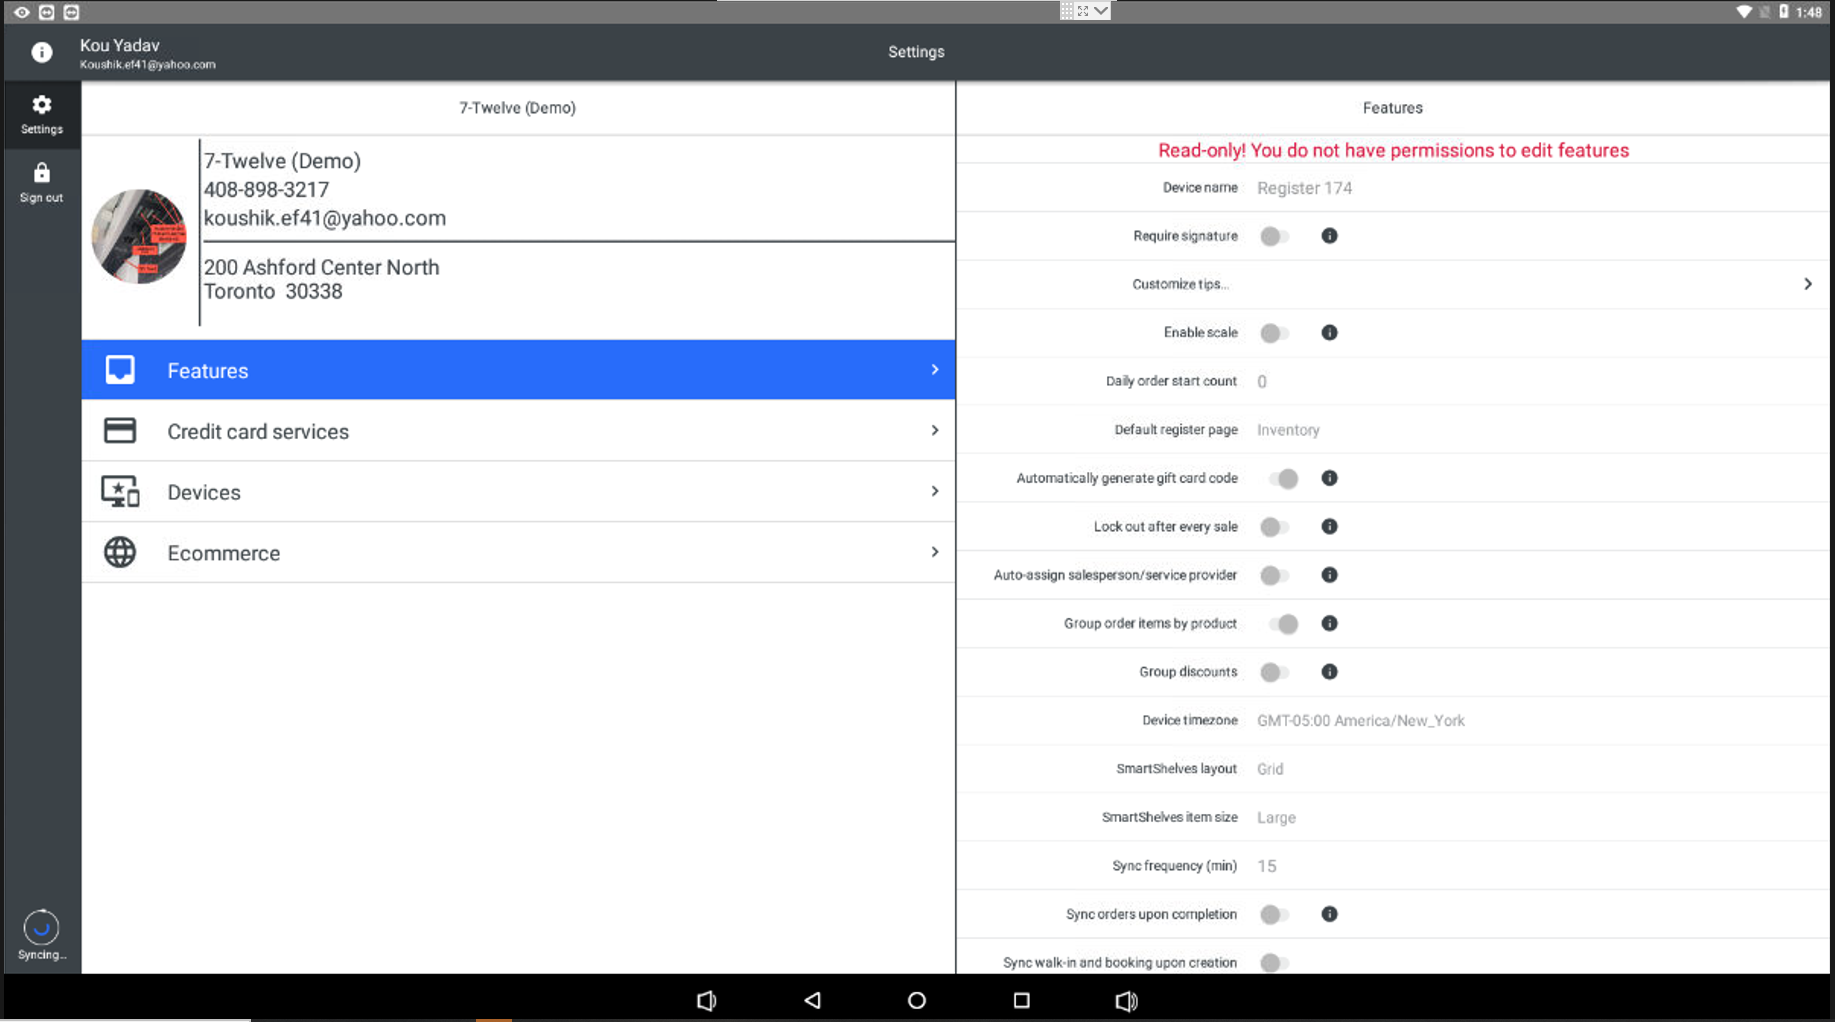Open Credit card services menu item

[x=518, y=431]
